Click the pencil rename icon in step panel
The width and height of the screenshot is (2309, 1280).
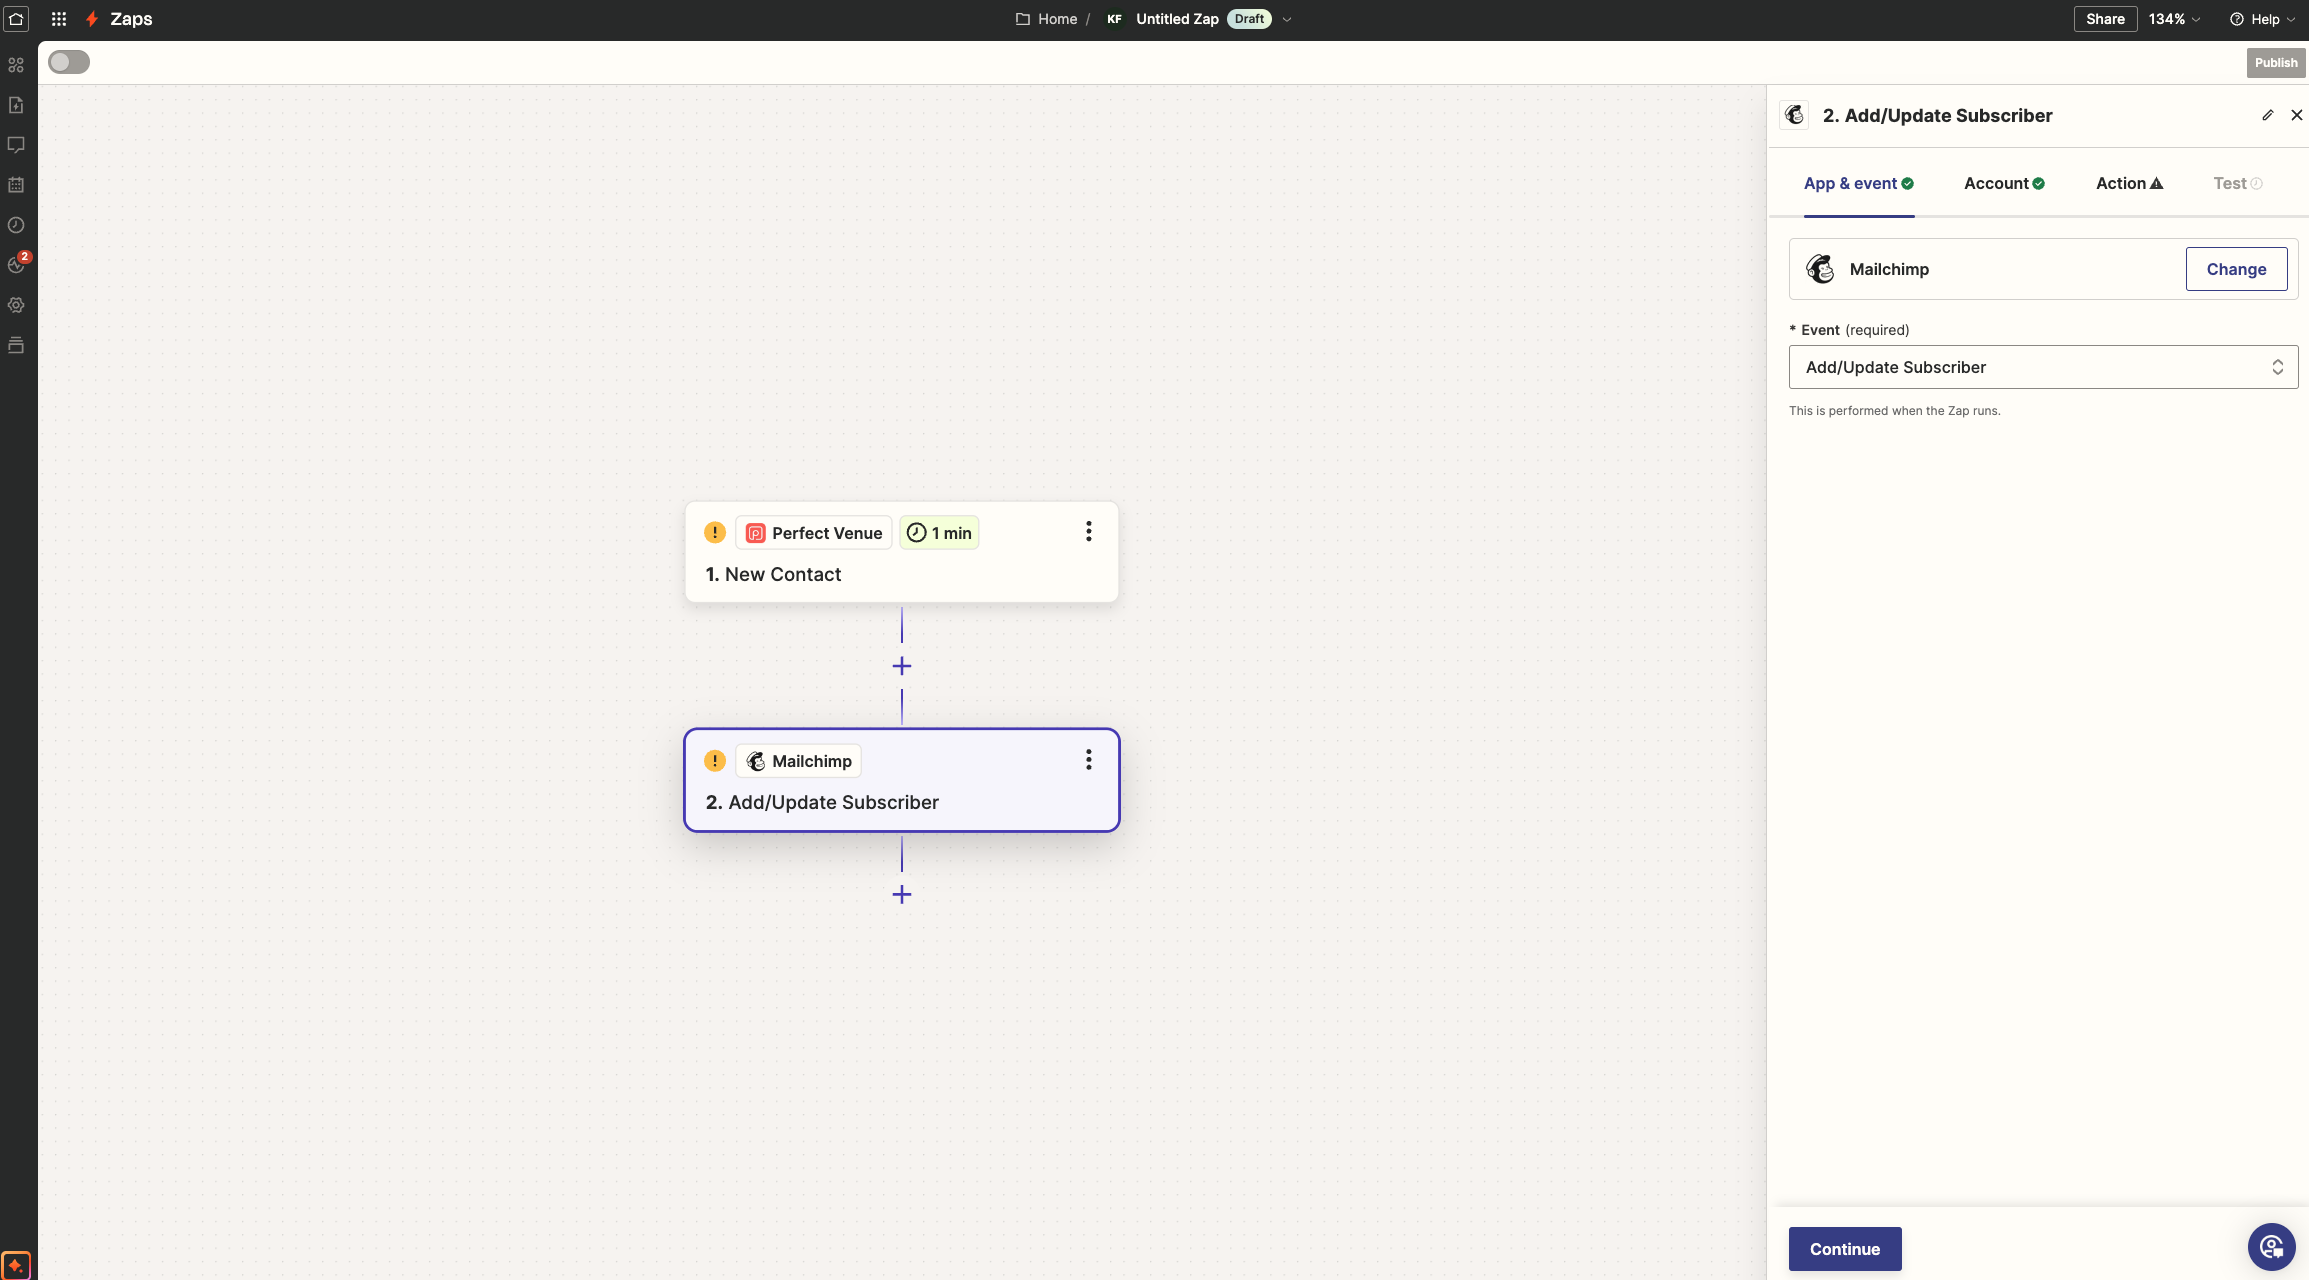coord(2268,115)
